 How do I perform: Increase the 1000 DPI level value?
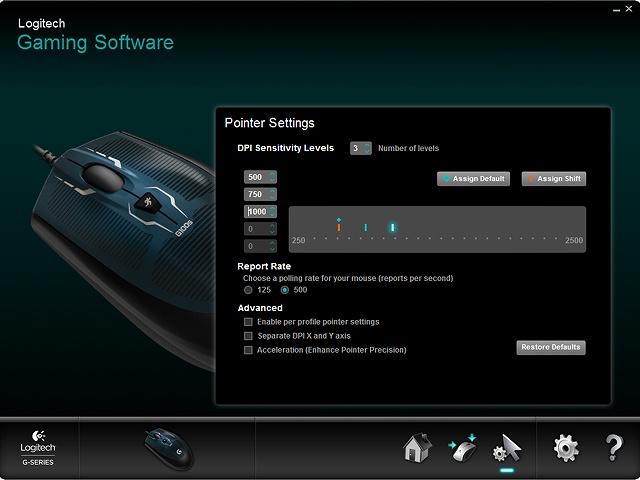click(x=272, y=209)
